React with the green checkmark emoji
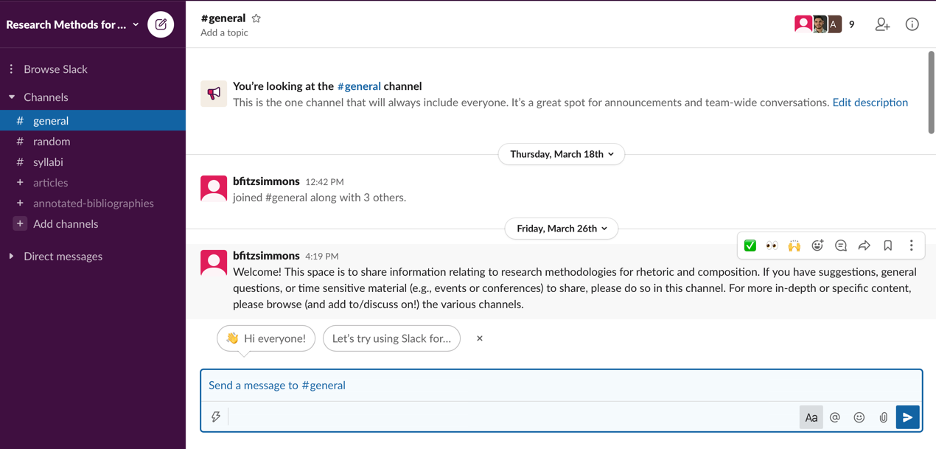936x450 pixels. coord(750,245)
